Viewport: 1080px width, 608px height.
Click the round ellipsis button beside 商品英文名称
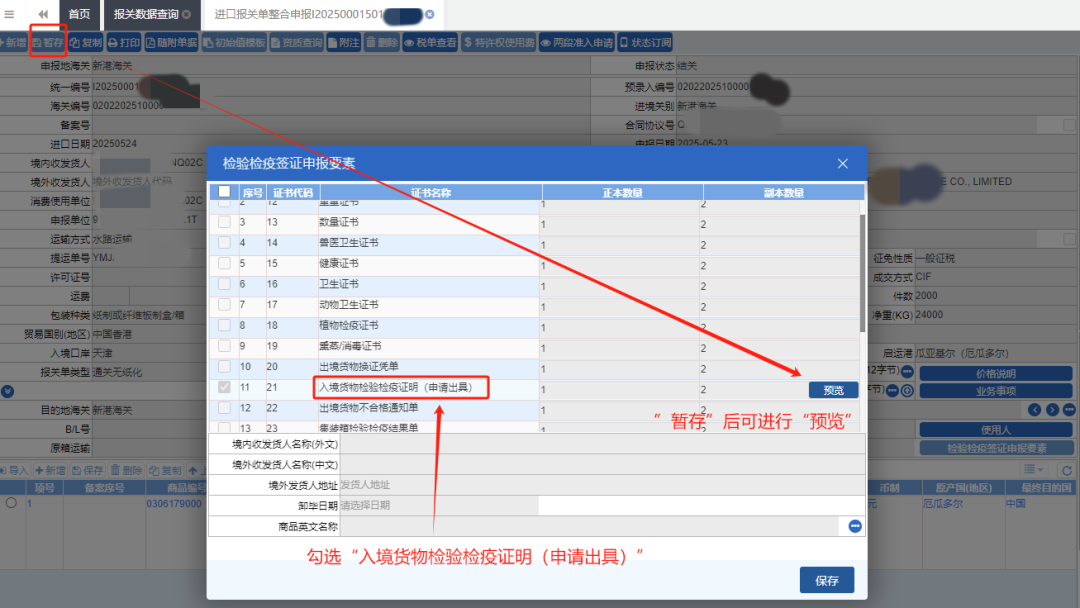[x=855, y=526]
